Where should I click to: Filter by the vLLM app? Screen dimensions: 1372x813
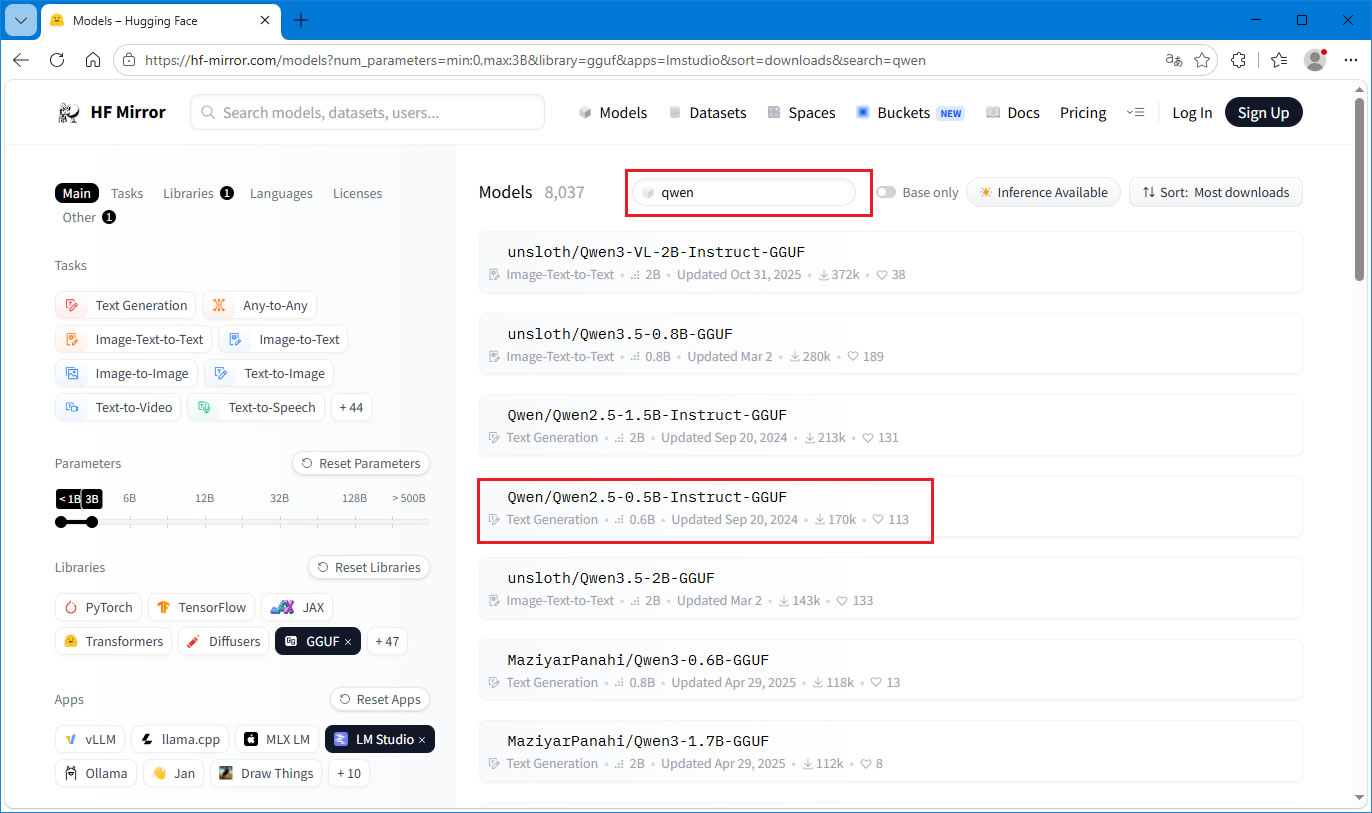(90, 740)
